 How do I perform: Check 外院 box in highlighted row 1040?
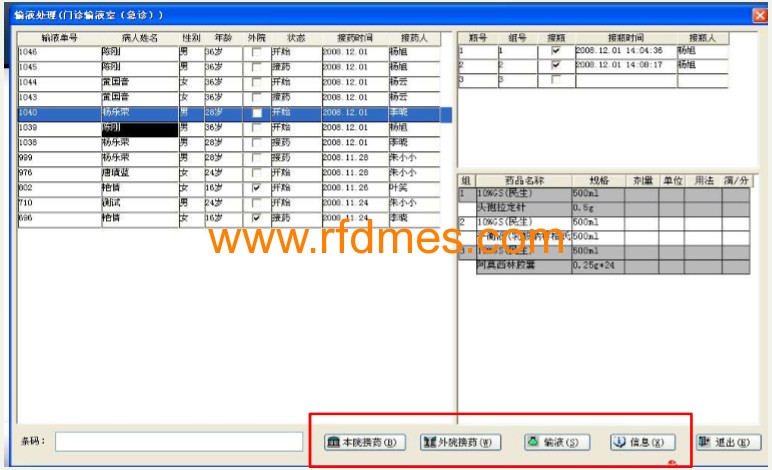pos(257,113)
